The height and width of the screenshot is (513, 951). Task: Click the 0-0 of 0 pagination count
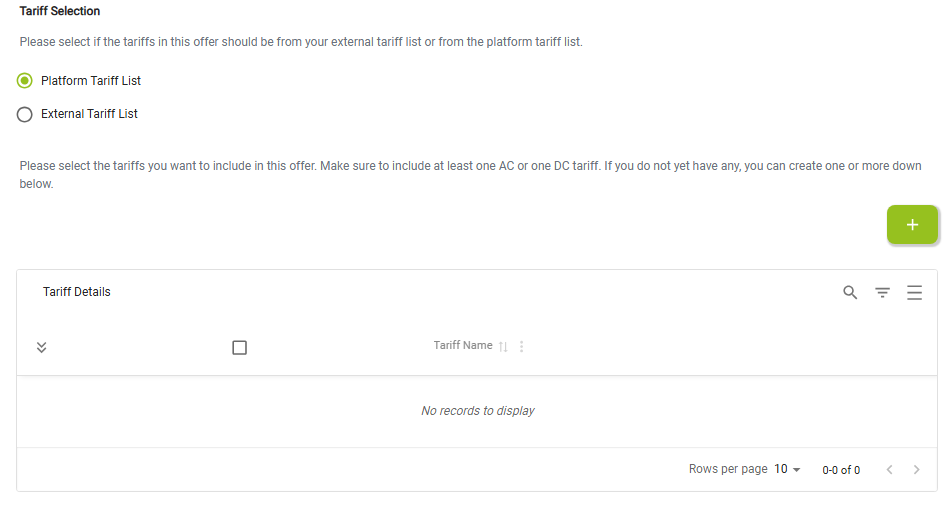841,470
